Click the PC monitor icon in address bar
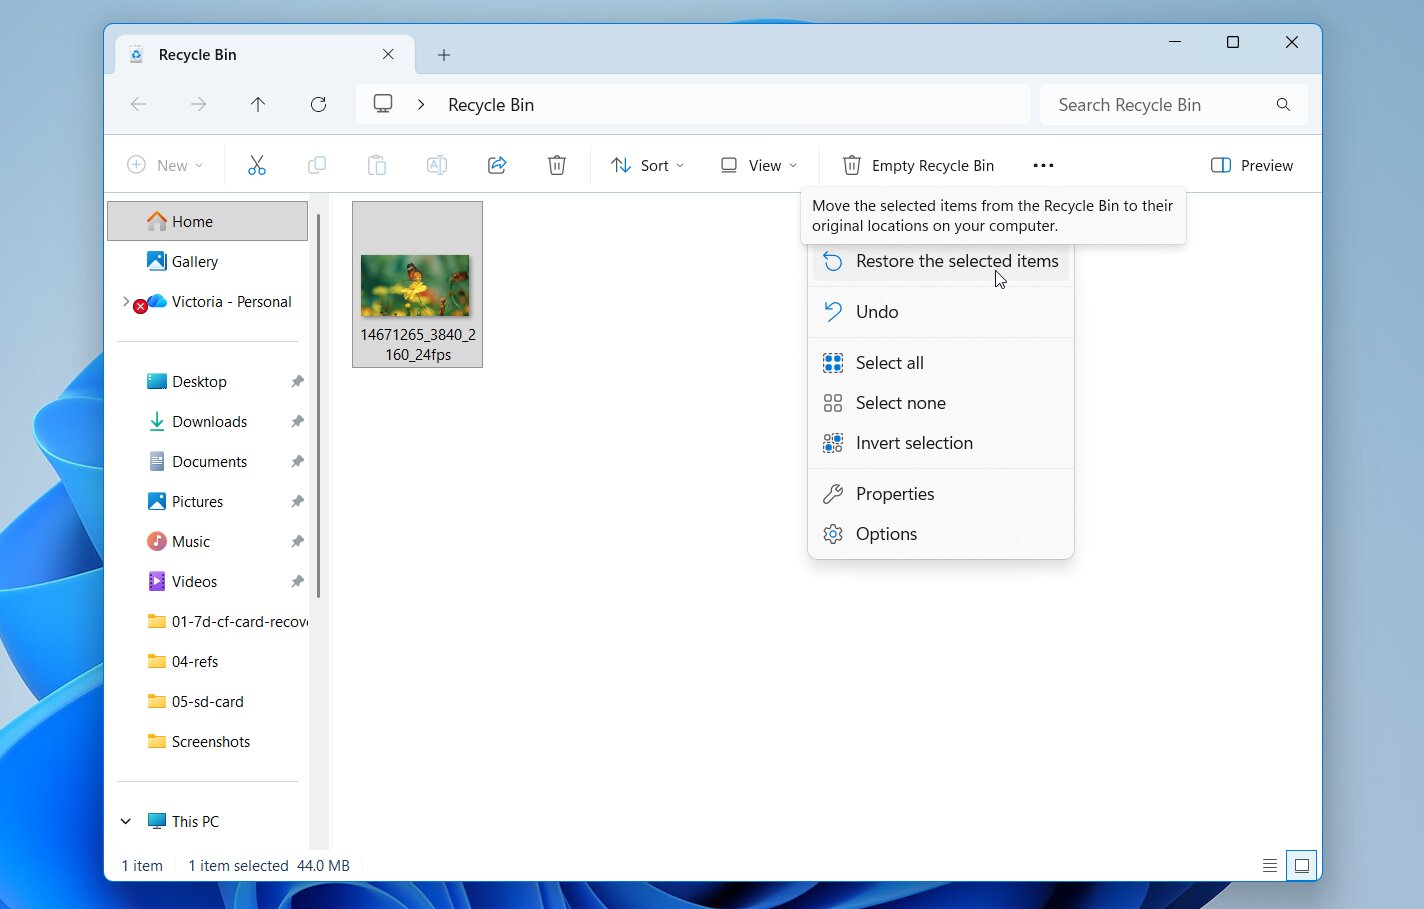Image resolution: width=1424 pixels, height=909 pixels. click(383, 104)
